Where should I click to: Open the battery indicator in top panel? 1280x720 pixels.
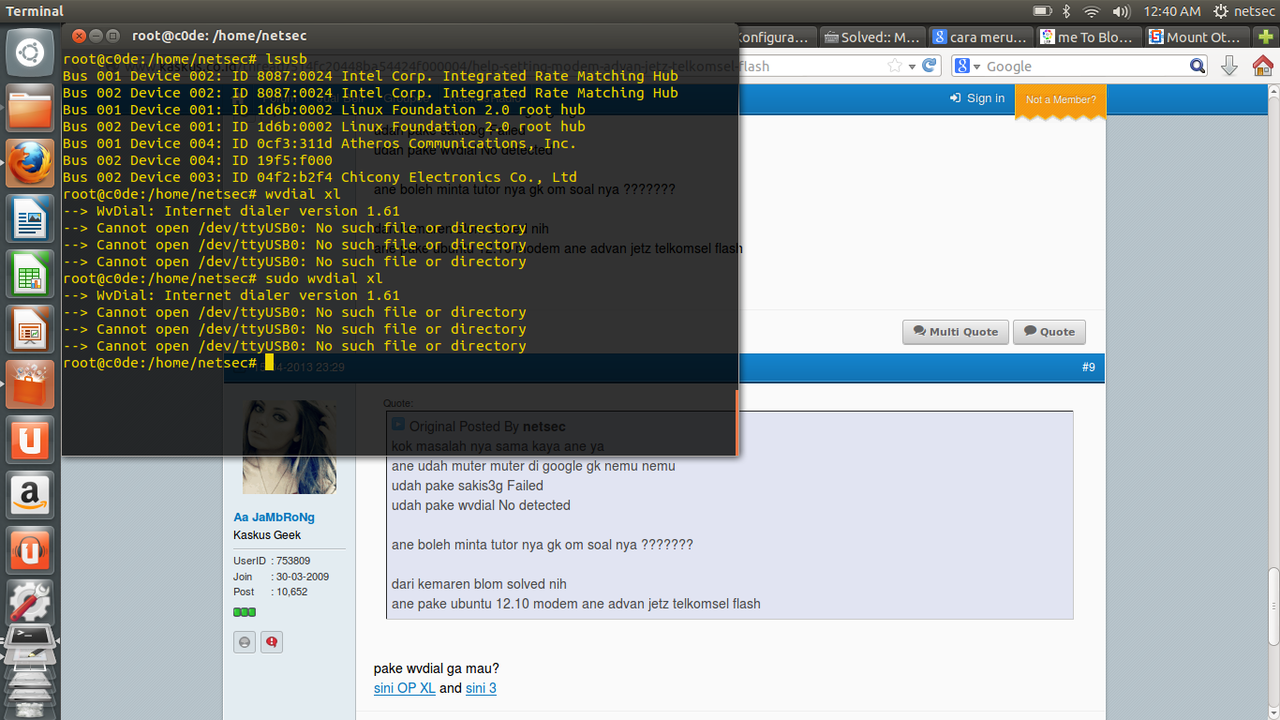click(1042, 11)
